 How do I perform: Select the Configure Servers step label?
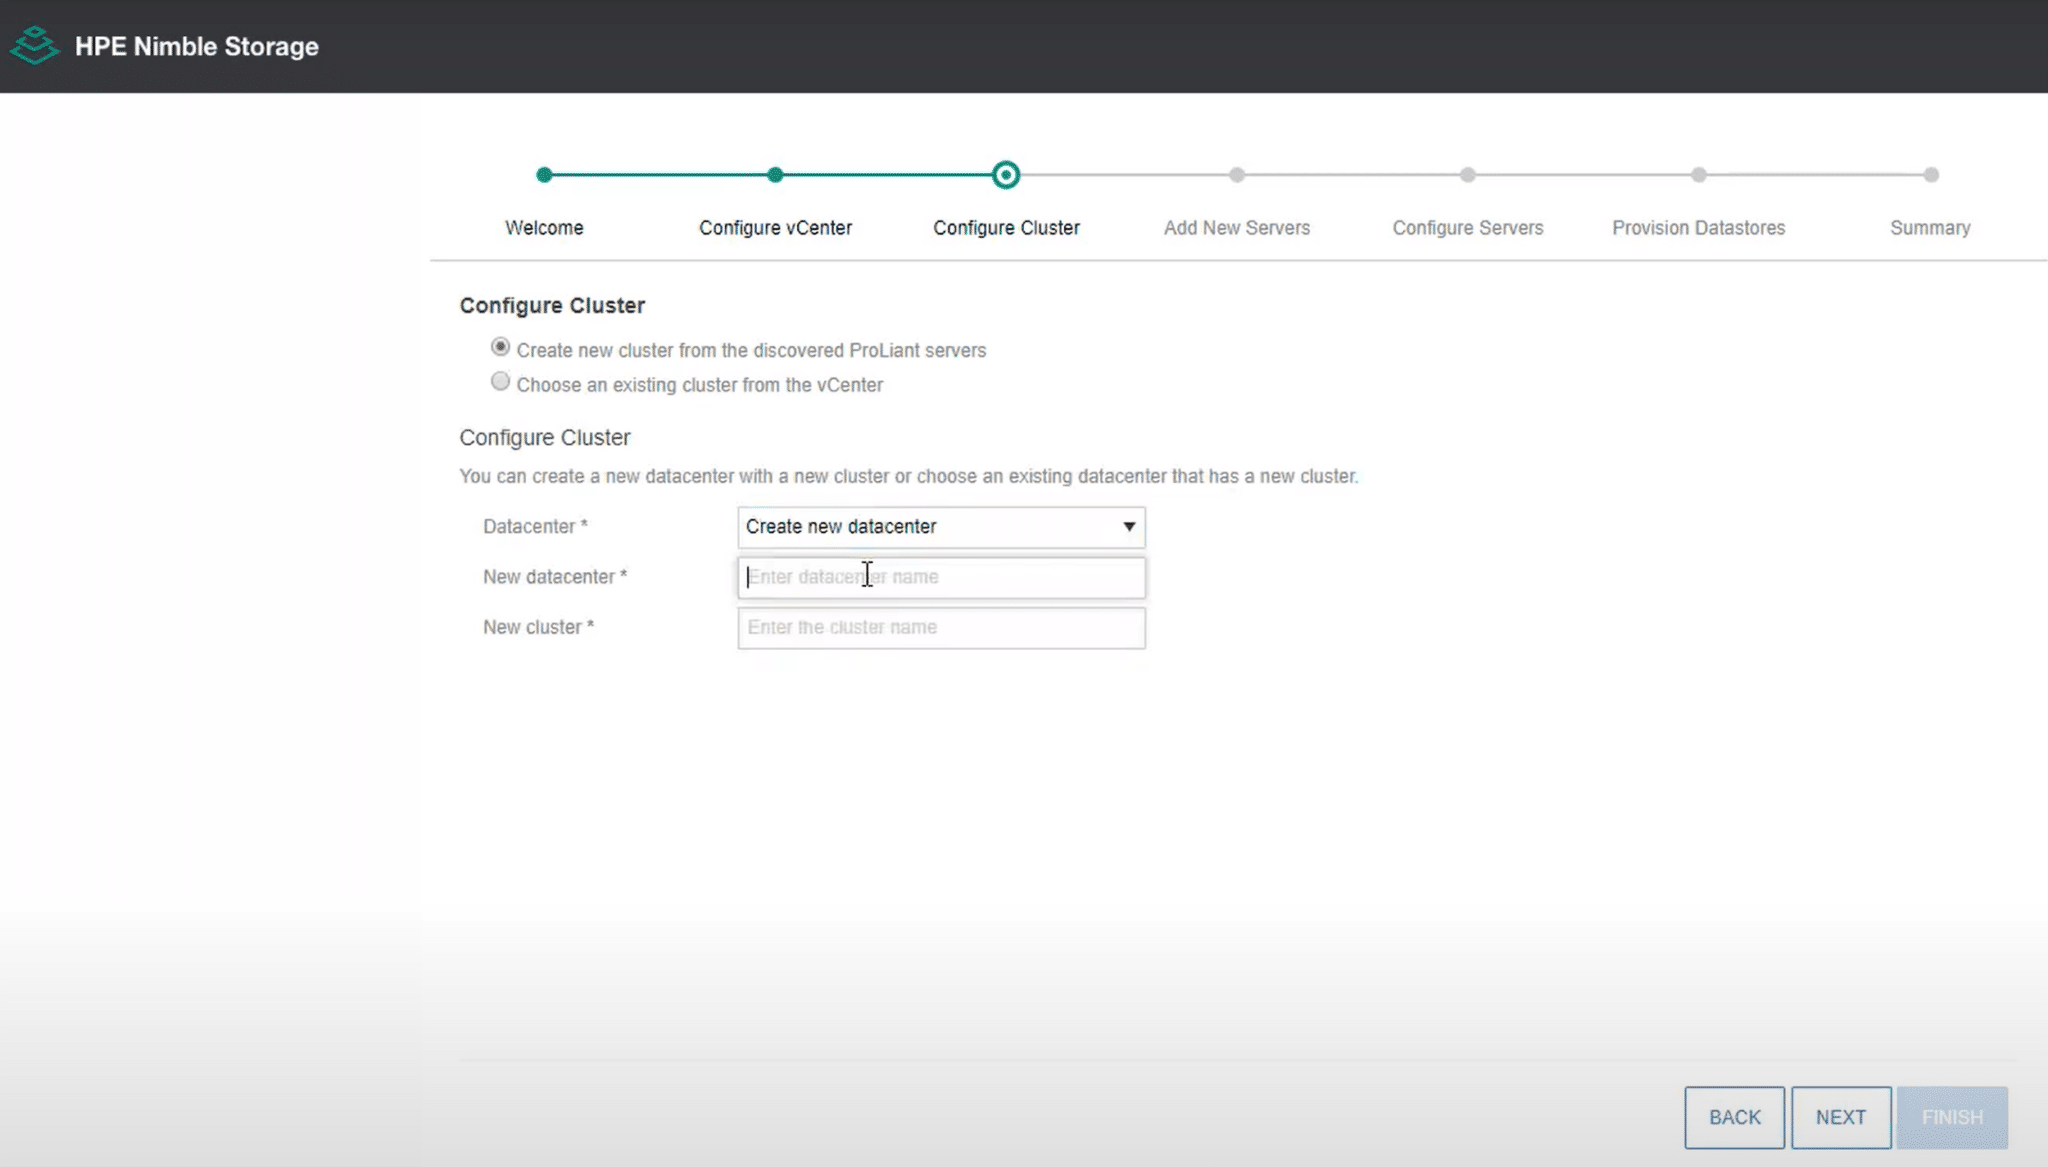[1468, 228]
